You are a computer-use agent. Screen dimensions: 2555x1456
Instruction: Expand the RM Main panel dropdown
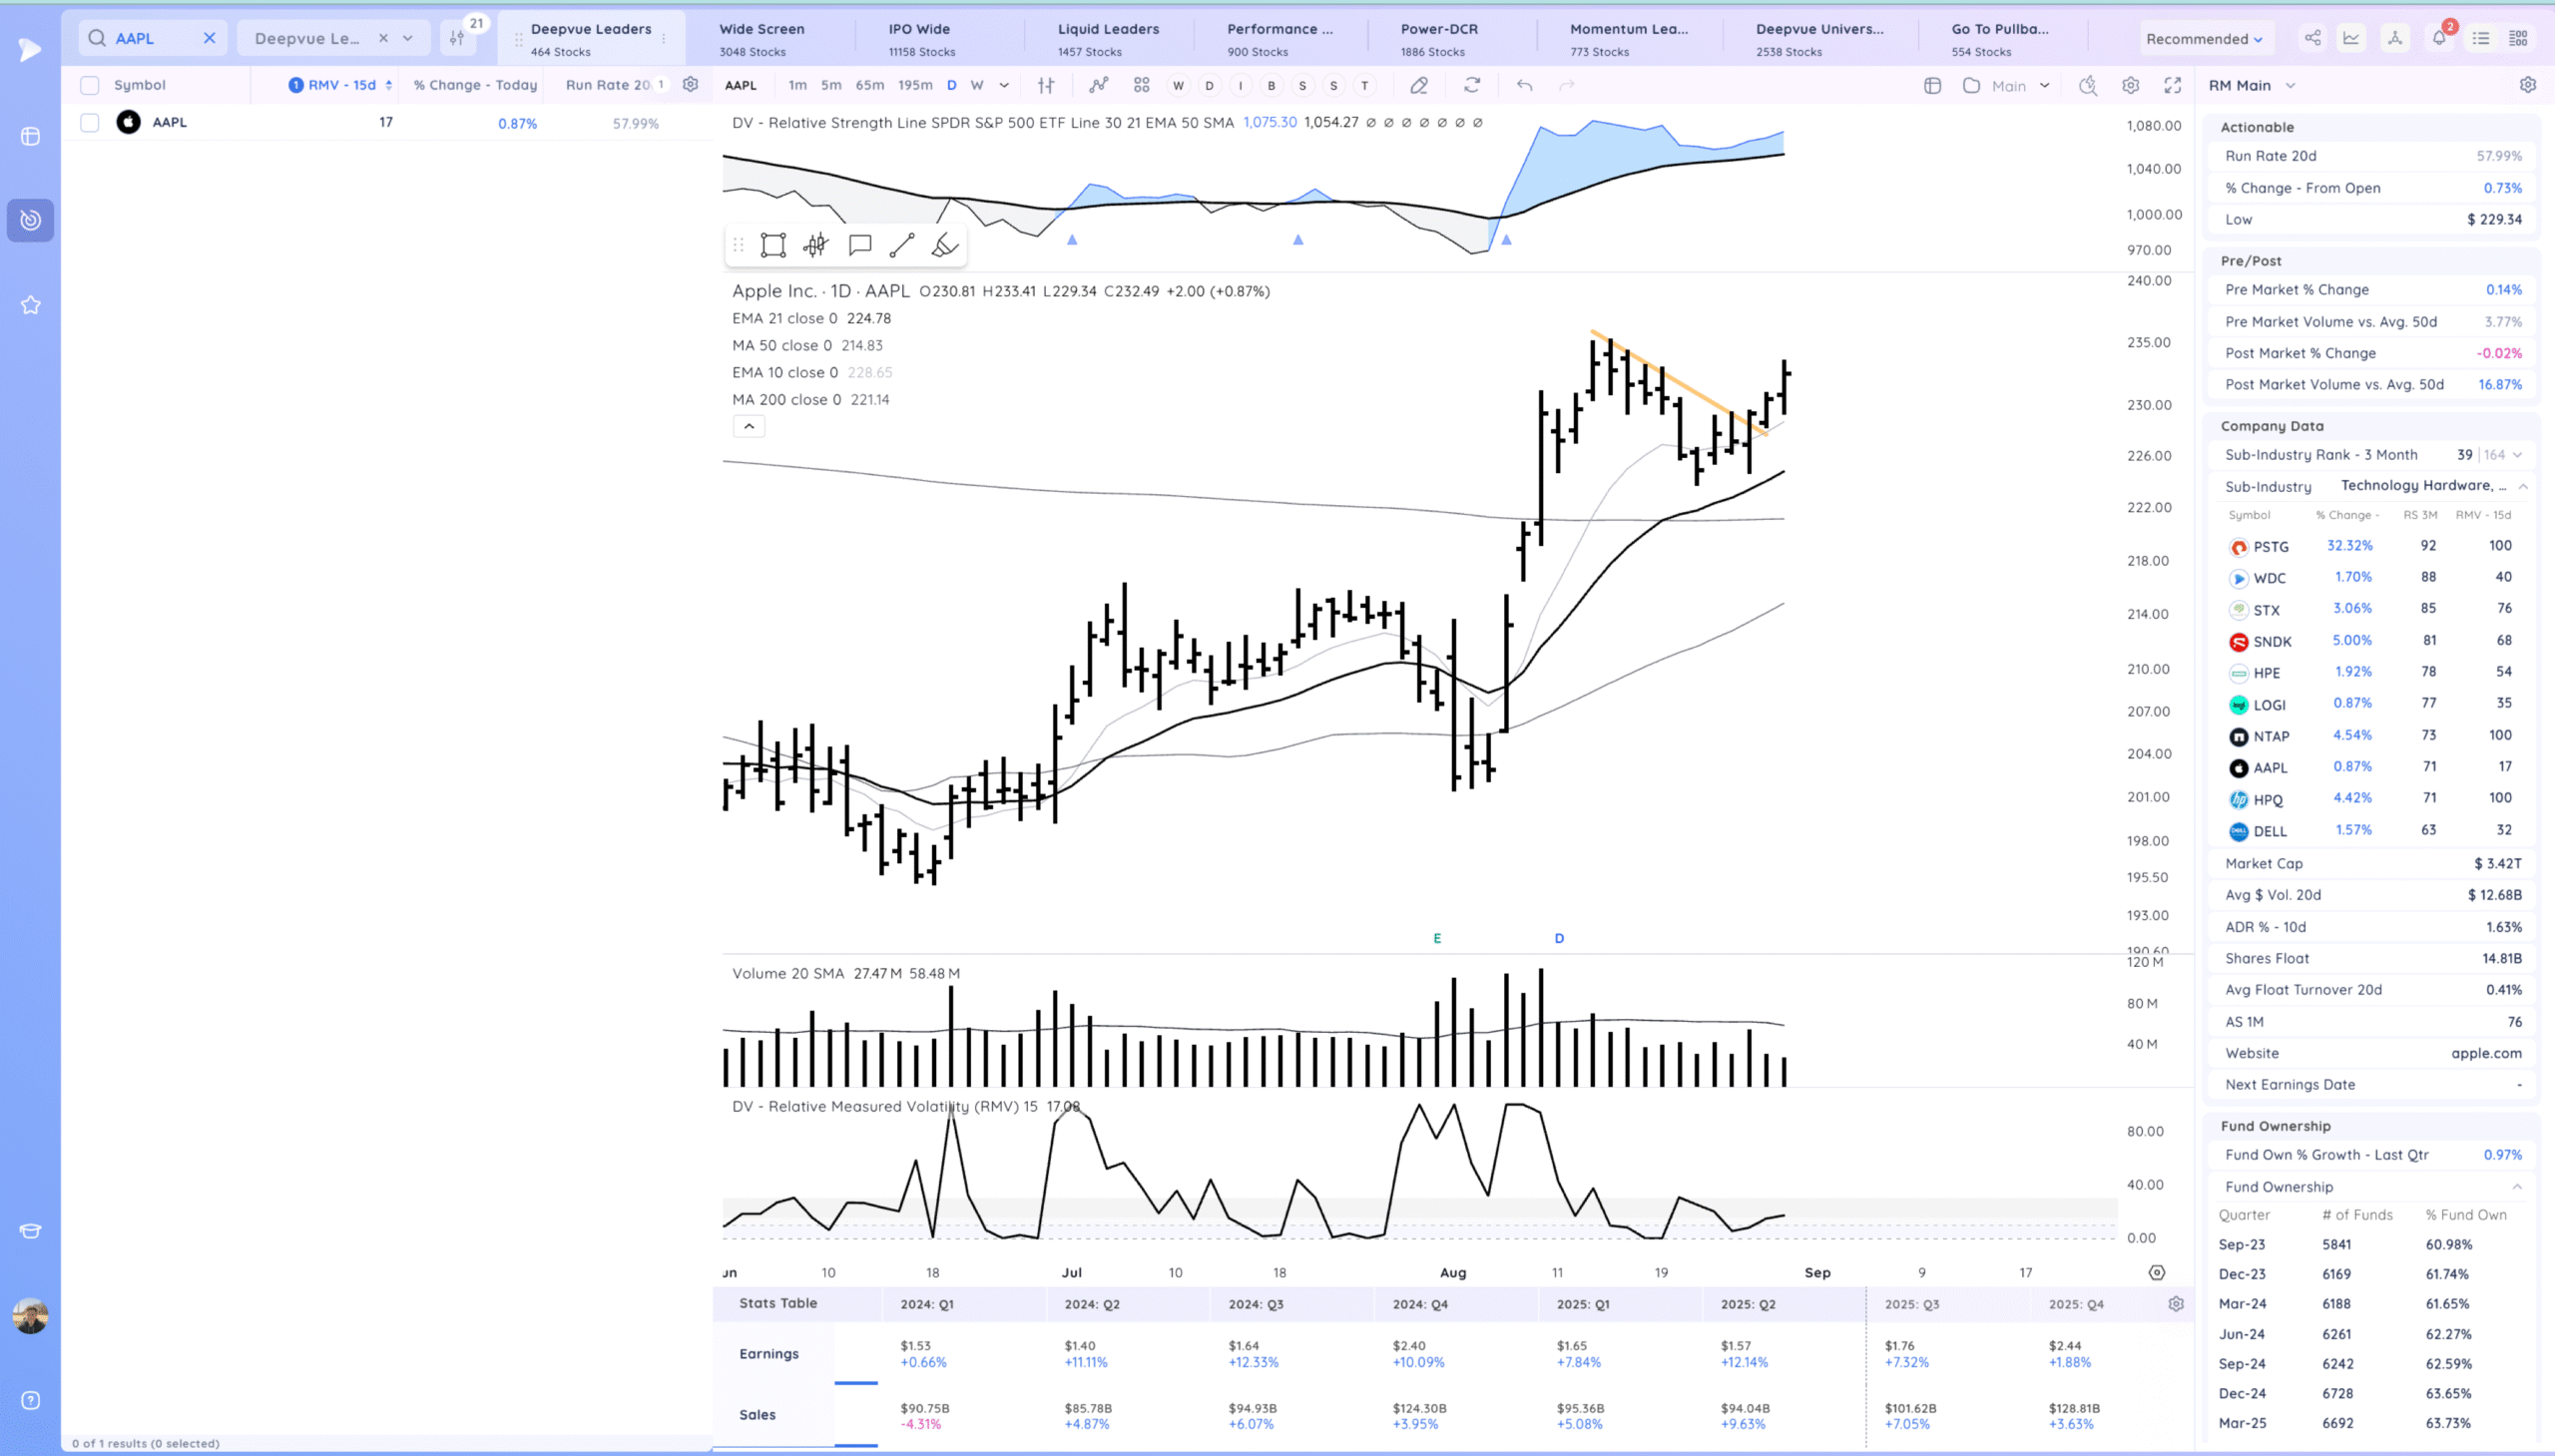click(2290, 86)
